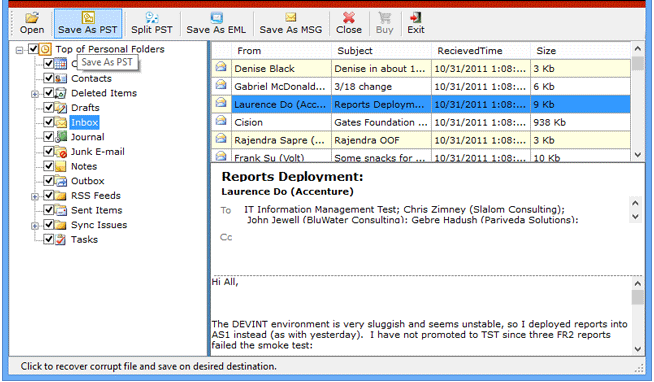Click the Top of Personal Folders icon

coord(45,49)
